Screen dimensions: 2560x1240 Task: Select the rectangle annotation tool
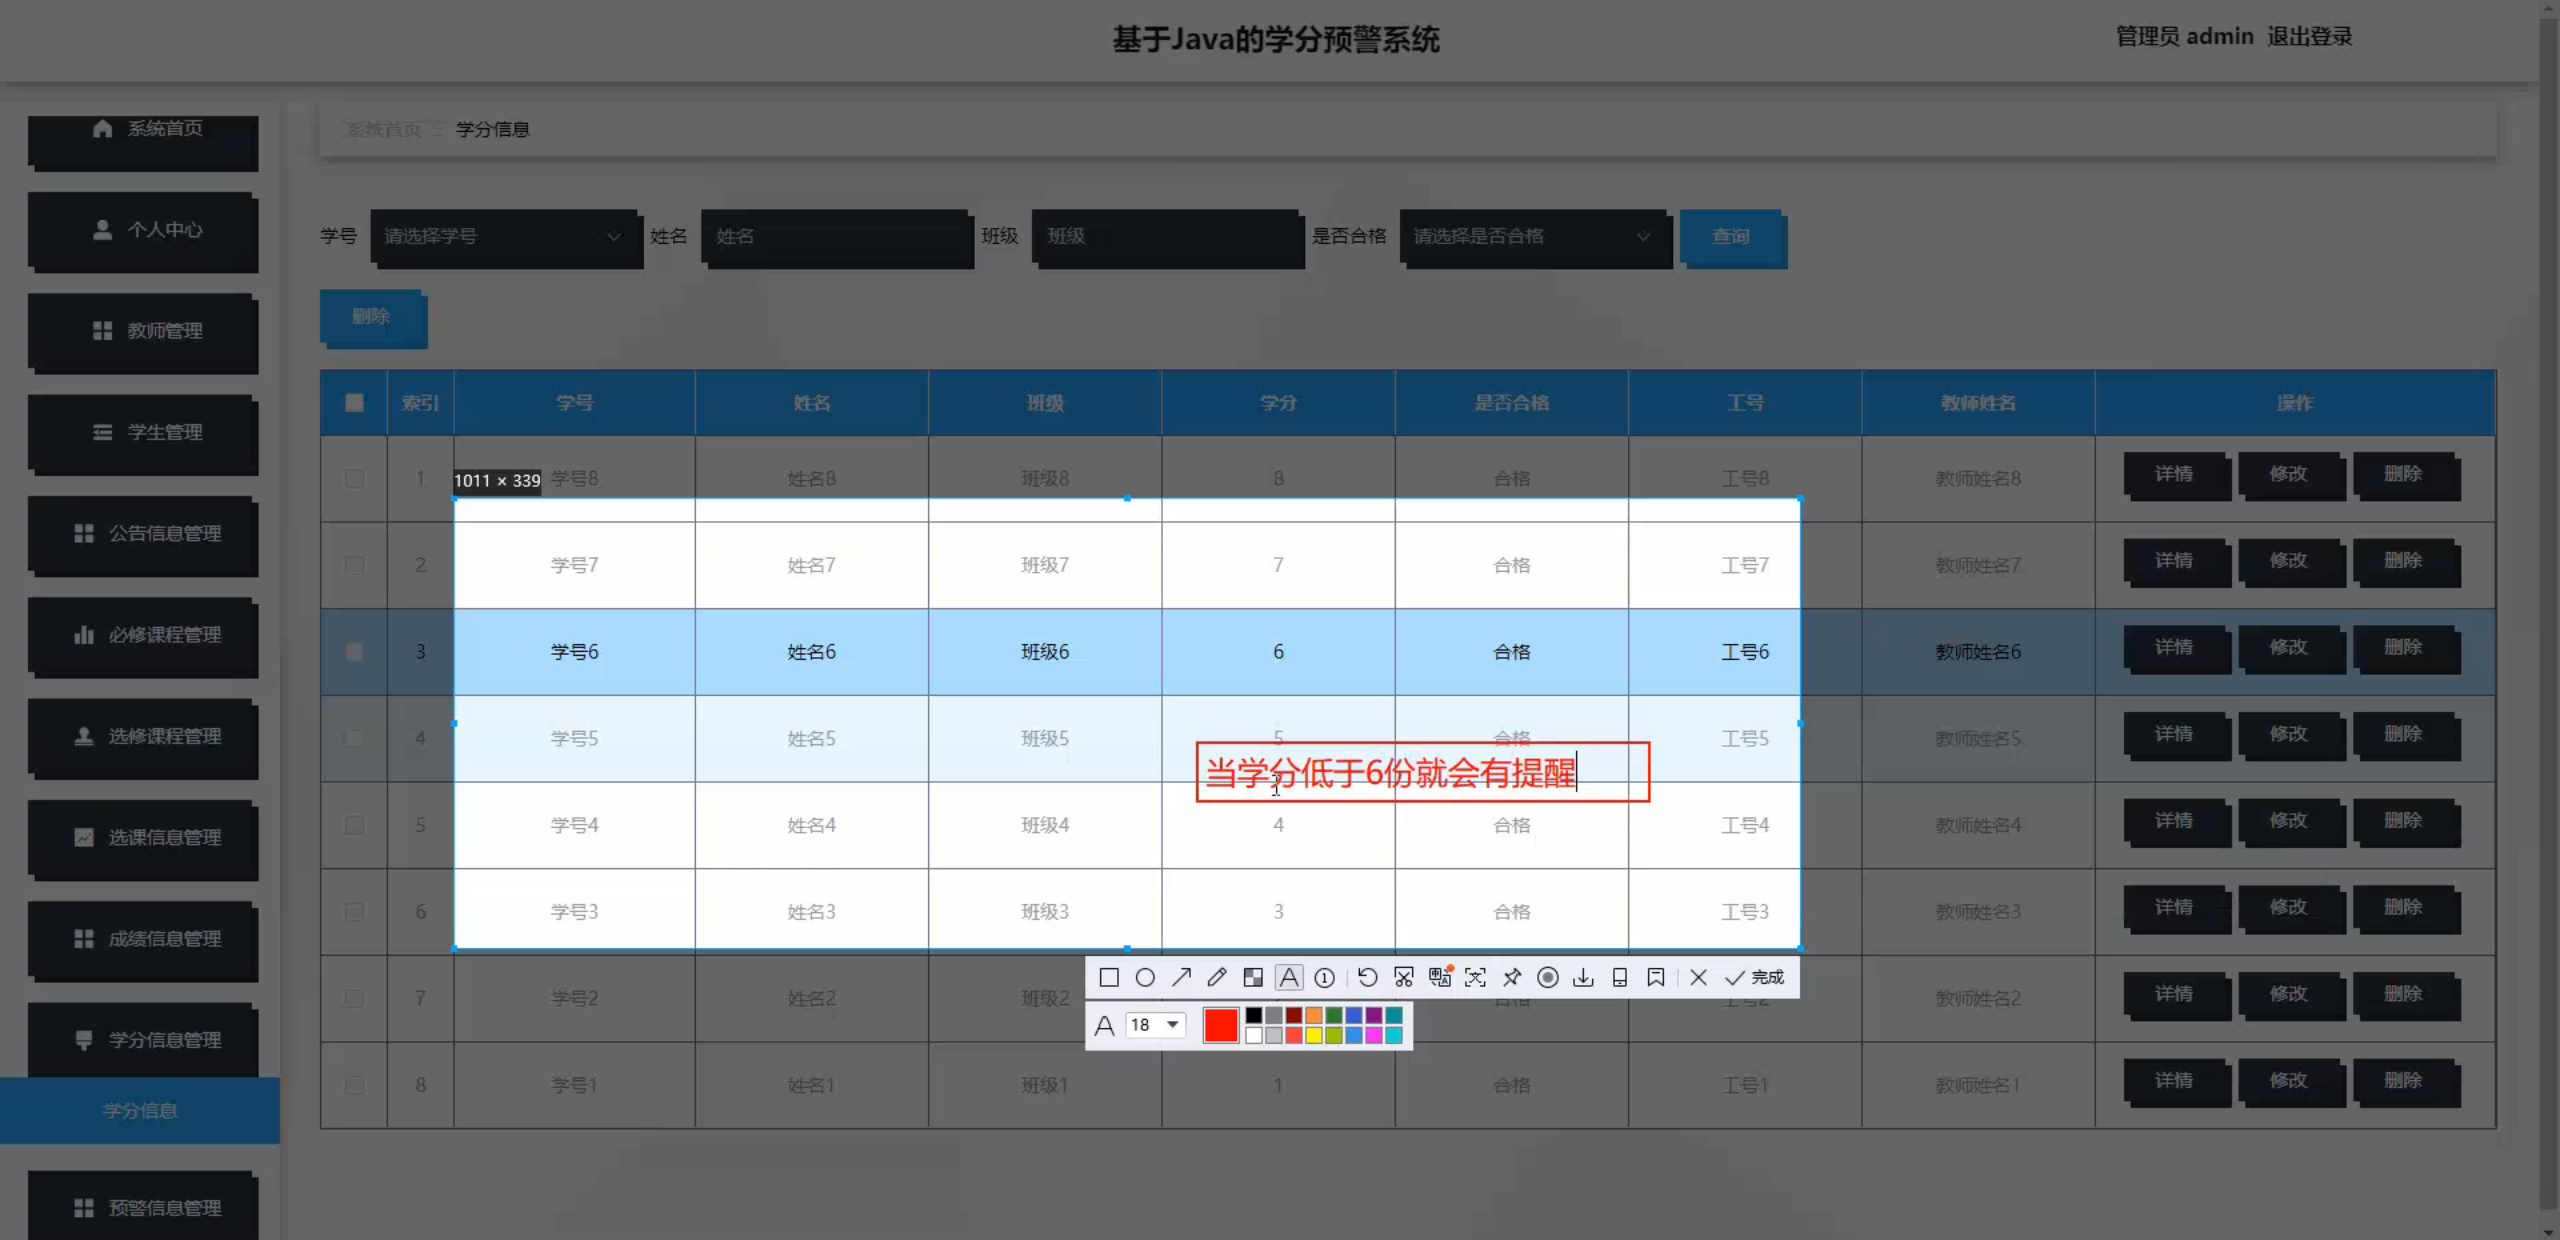1108,977
